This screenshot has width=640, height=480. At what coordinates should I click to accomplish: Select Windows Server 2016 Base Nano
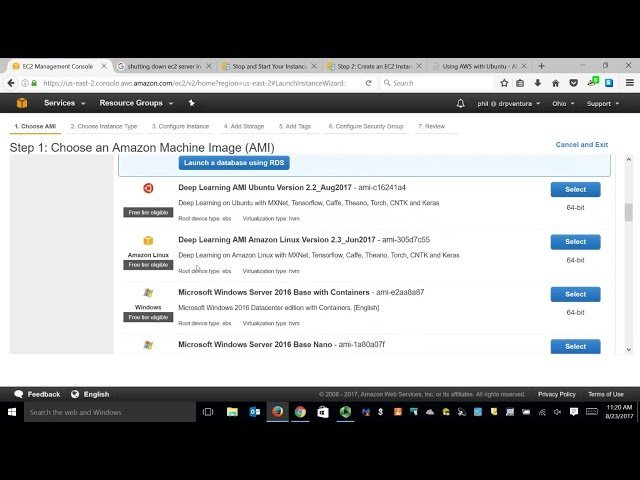point(575,346)
